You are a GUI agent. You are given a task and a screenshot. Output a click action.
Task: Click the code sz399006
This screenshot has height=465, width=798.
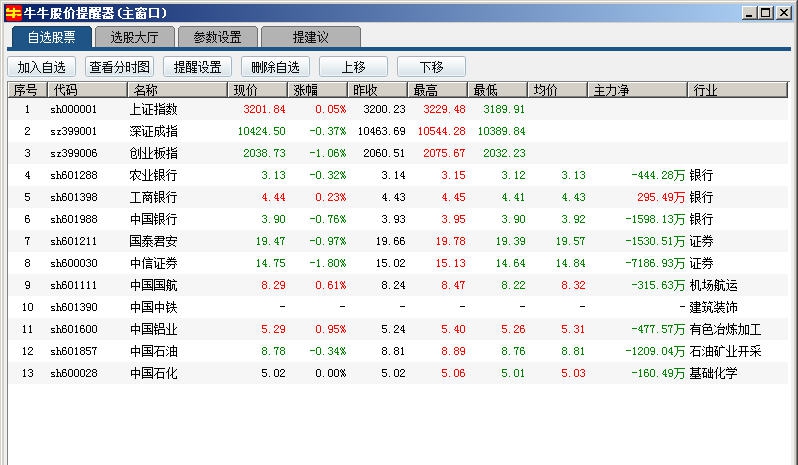tap(73, 153)
